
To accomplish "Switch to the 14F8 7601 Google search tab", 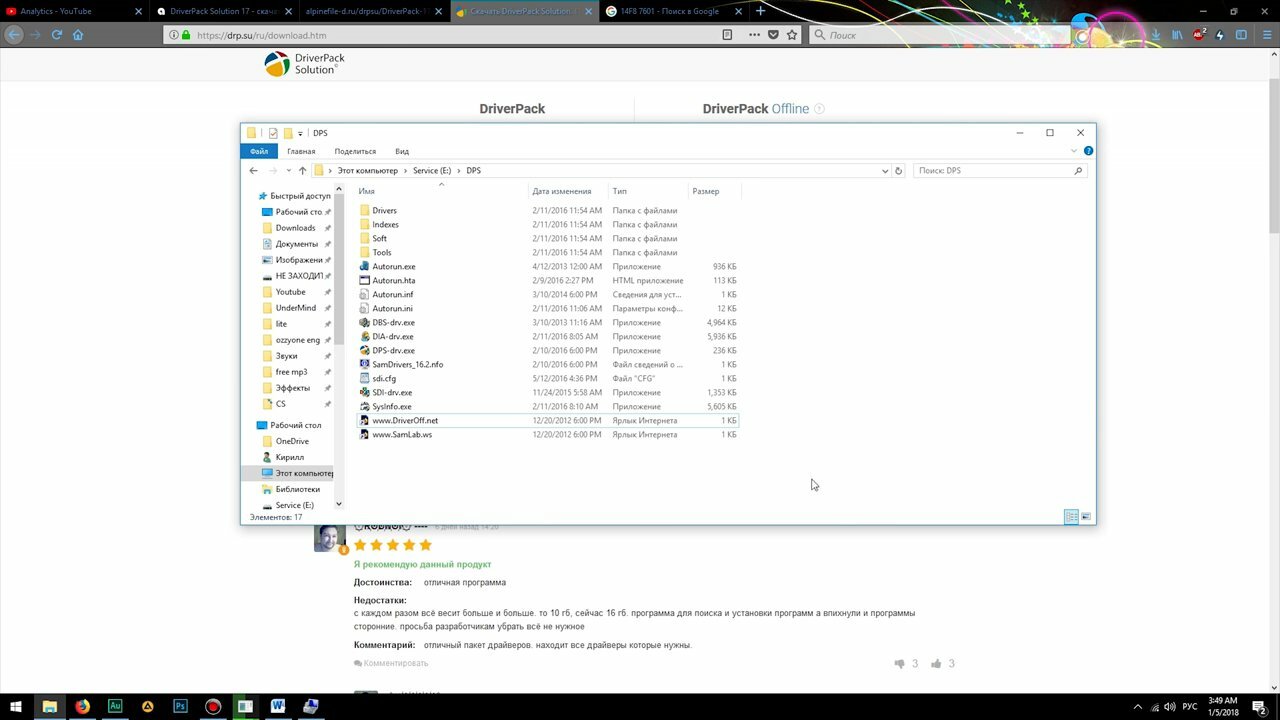I will click(674, 11).
